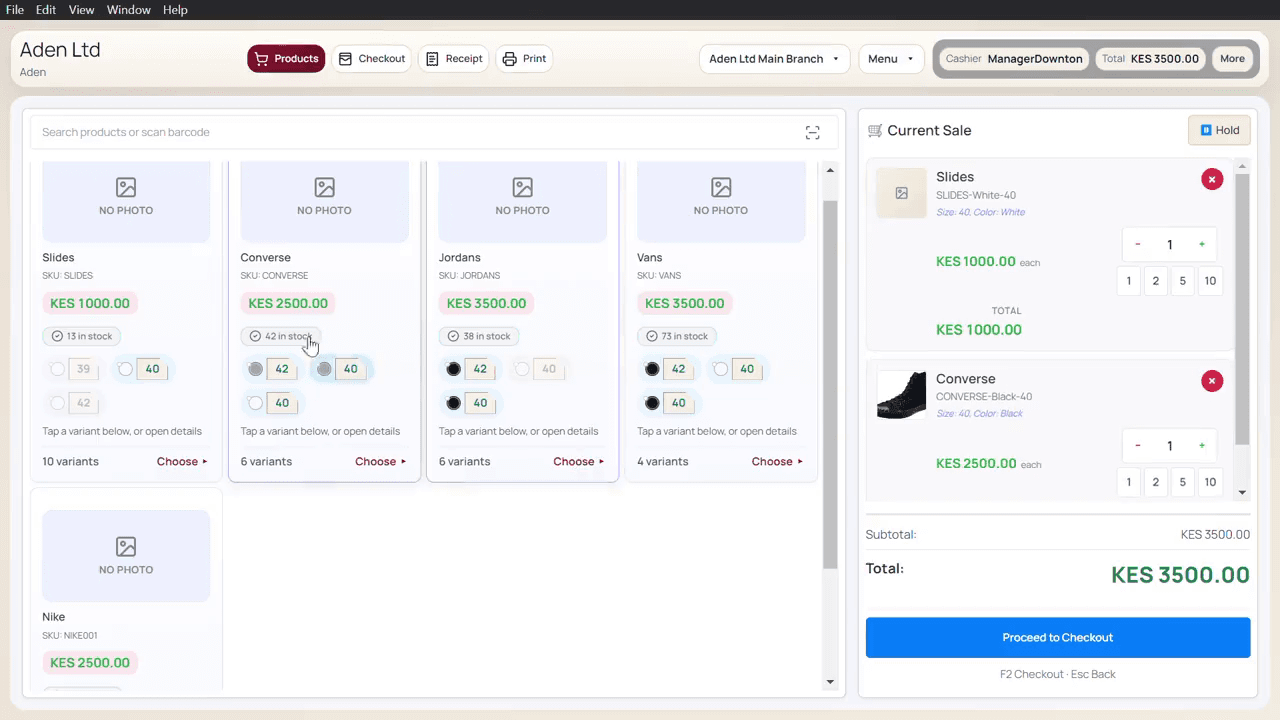The width and height of the screenshot is (1280, 720).
Task: Open the Aden Ltd Main Branch dropdown
Action: pos(774,59)
